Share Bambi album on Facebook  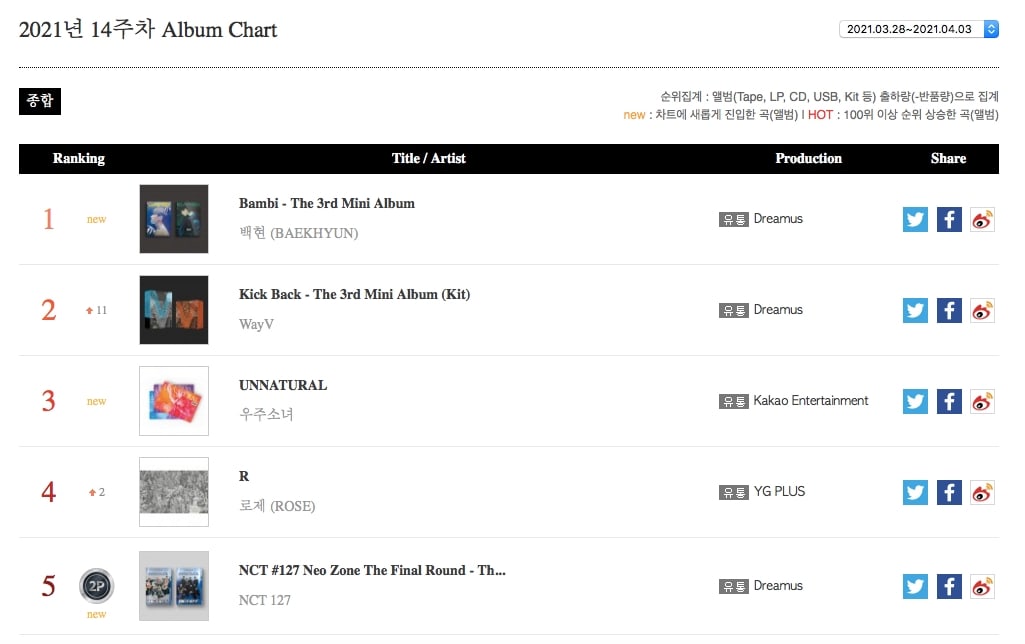point(949,219)
